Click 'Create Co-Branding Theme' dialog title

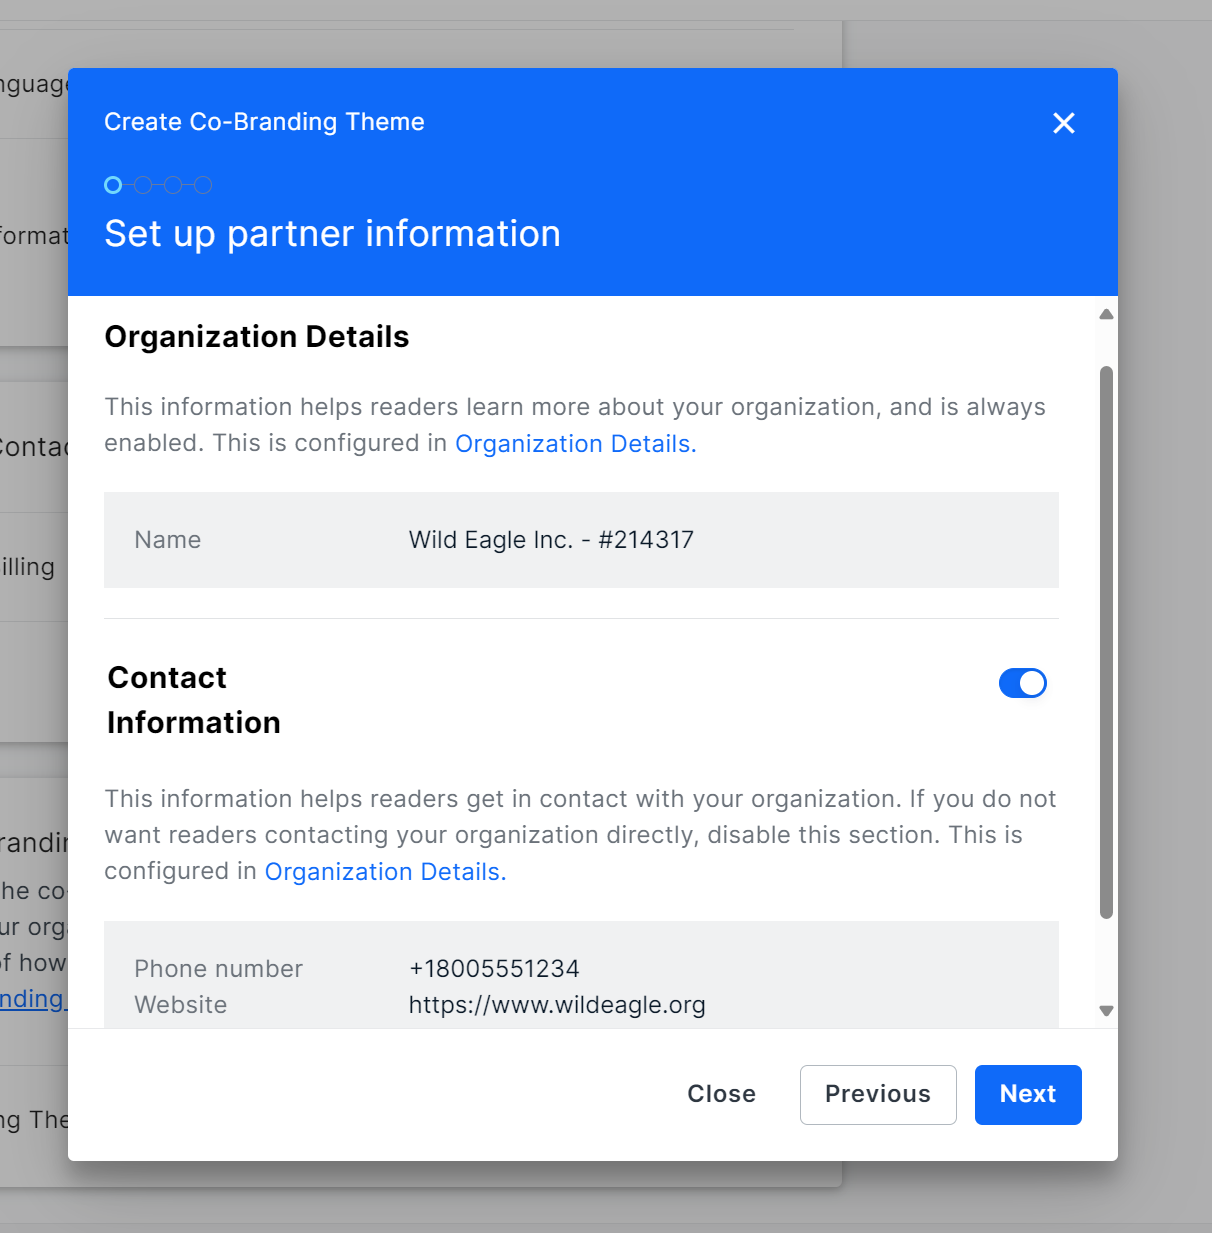[x=264, y=122]
